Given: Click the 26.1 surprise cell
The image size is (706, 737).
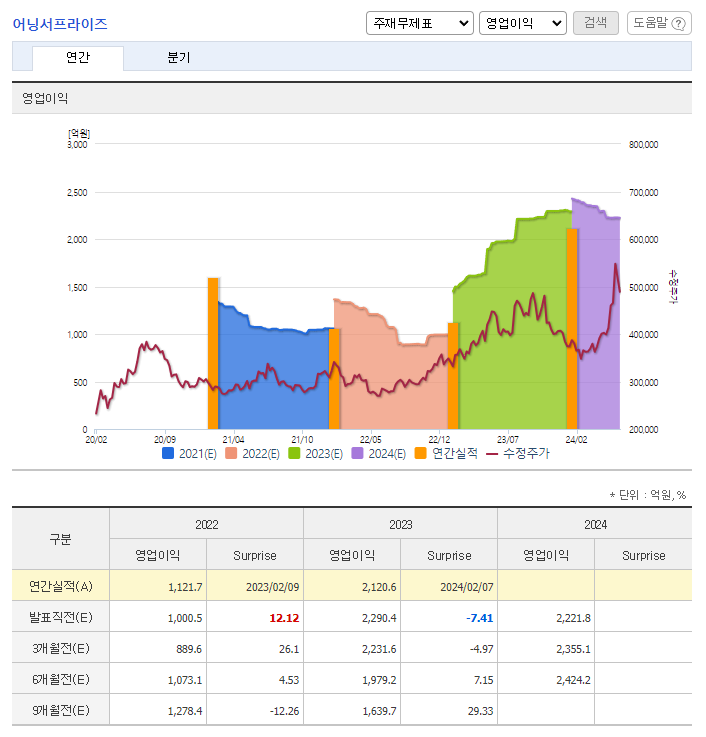Looking at the screenshot, I should (255, 648).
